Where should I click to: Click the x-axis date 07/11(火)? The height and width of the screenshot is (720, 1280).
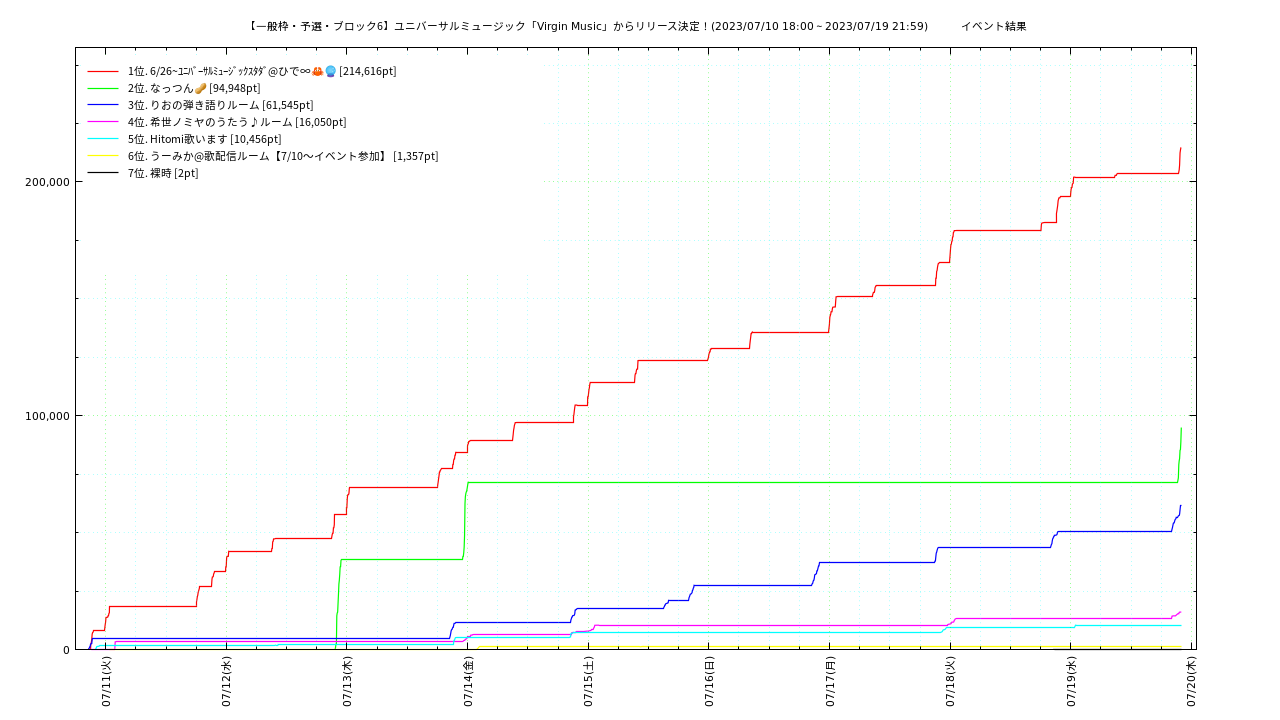click(x=106, y=682)
